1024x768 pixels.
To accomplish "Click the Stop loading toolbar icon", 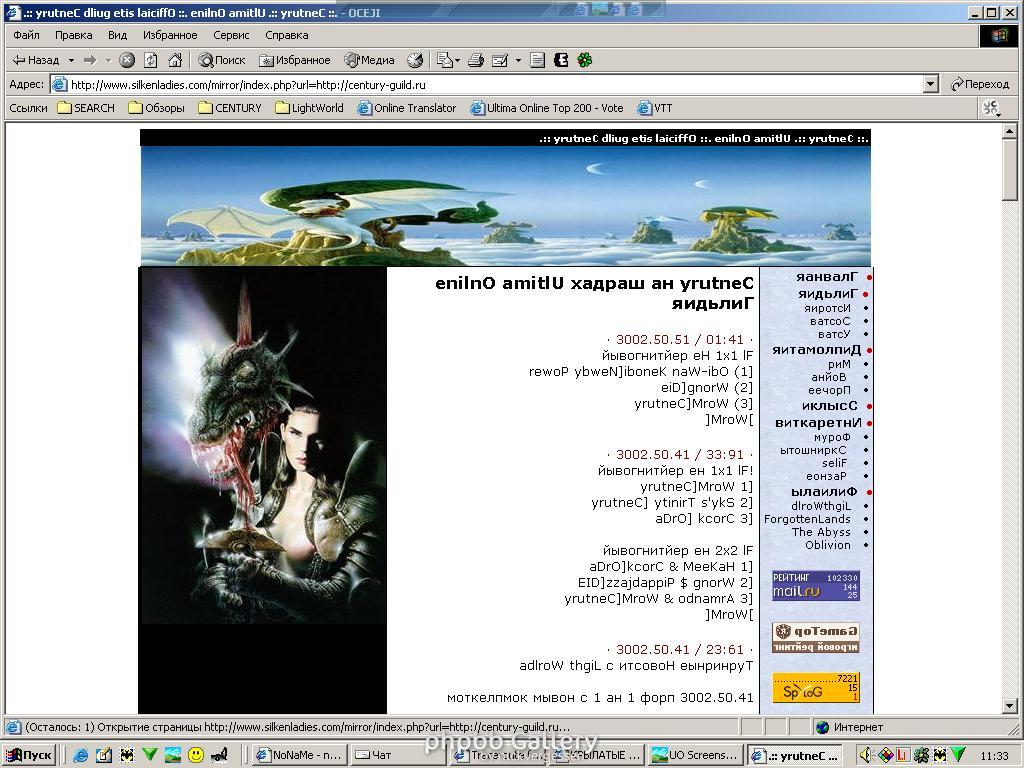I will click(127, 60).
